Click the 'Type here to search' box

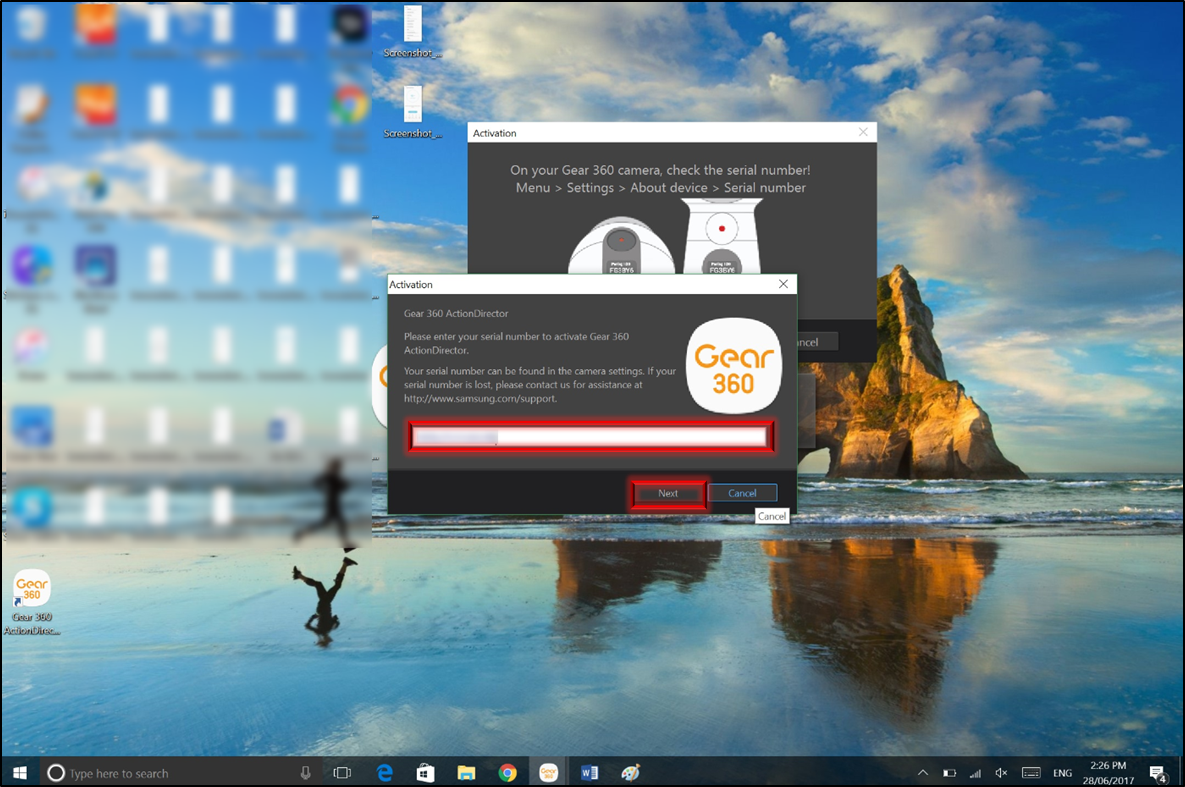pos(181,773)
